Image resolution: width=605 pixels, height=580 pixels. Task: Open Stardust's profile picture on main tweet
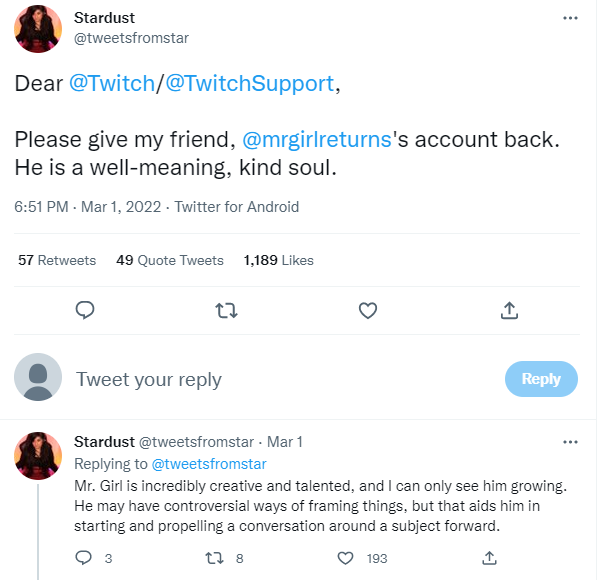[x=39, y=29]
